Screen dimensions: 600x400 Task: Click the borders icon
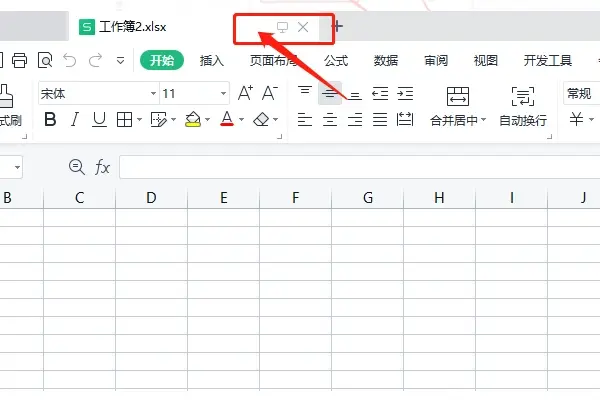[124, 120]
